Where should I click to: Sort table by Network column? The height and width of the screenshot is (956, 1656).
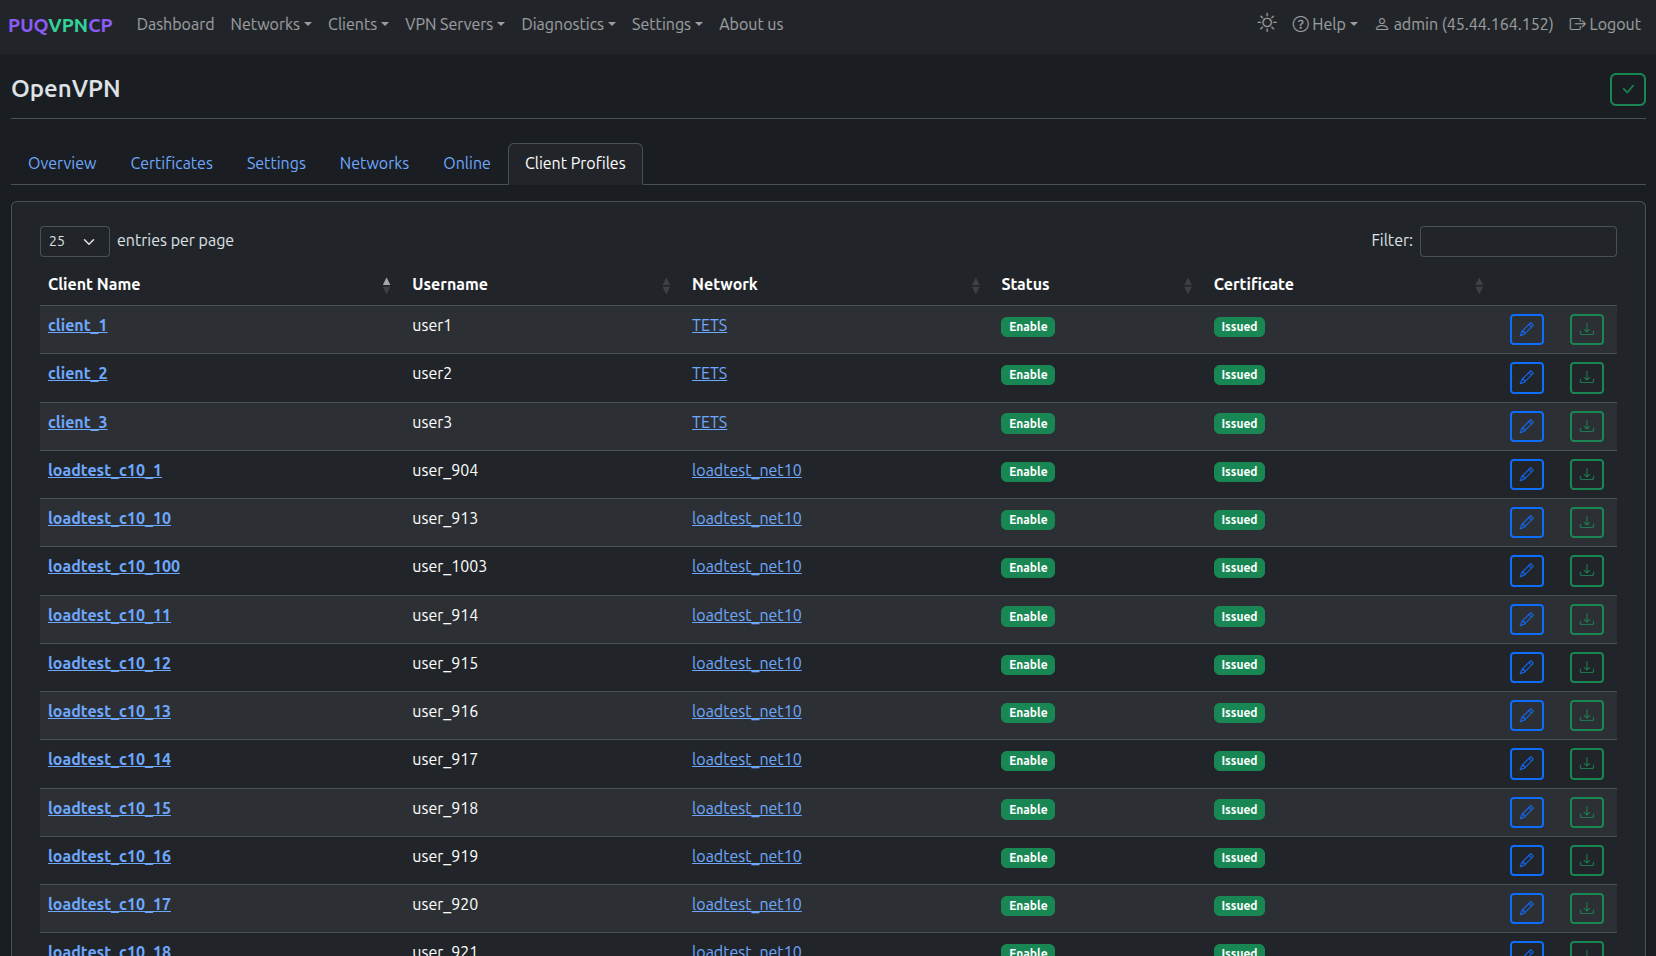click(x=838, y=285)
